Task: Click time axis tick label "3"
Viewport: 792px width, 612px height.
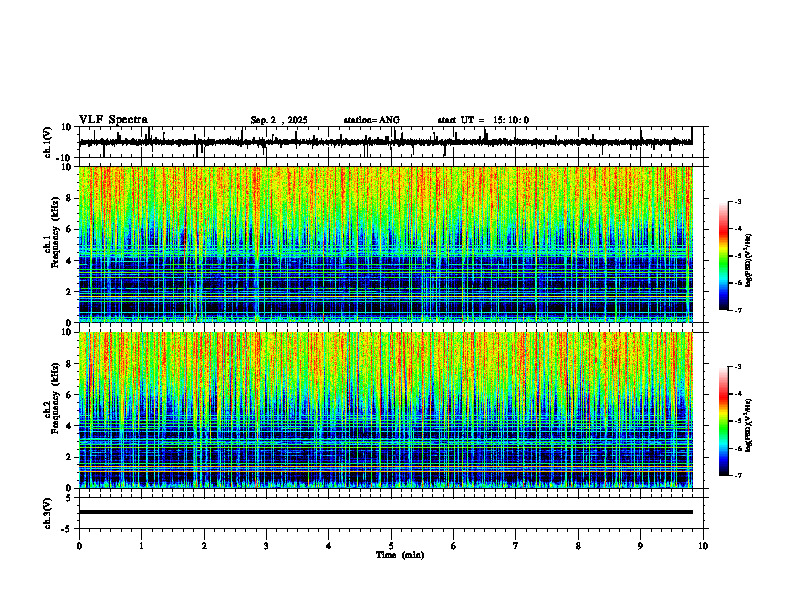Action: pyautogui.click(x=266, y=546)
